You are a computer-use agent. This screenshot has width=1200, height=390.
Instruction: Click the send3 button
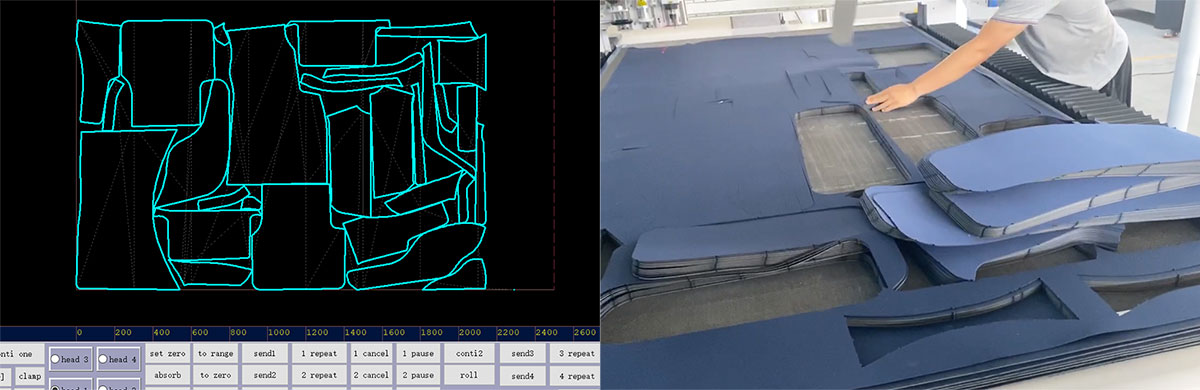pos(523,353)
